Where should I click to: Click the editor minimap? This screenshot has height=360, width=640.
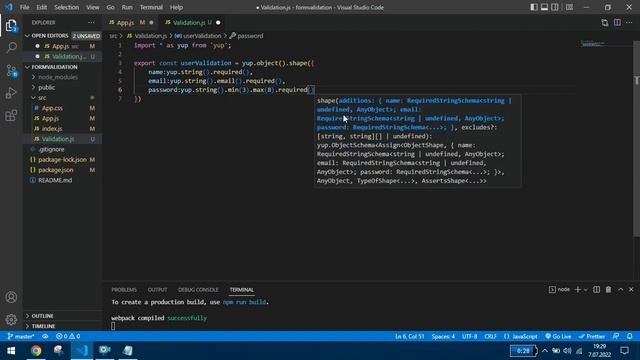593,43
